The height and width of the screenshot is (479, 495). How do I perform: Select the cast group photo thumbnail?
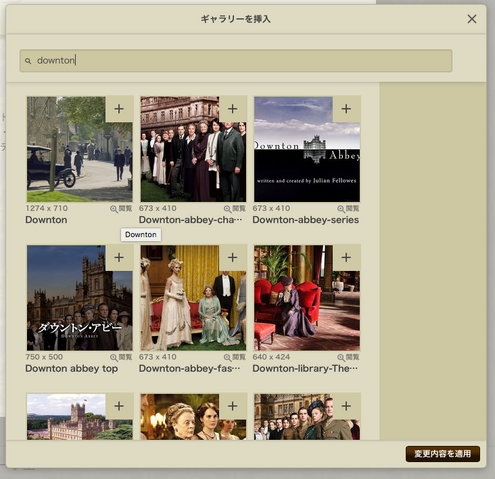point(193,149)
